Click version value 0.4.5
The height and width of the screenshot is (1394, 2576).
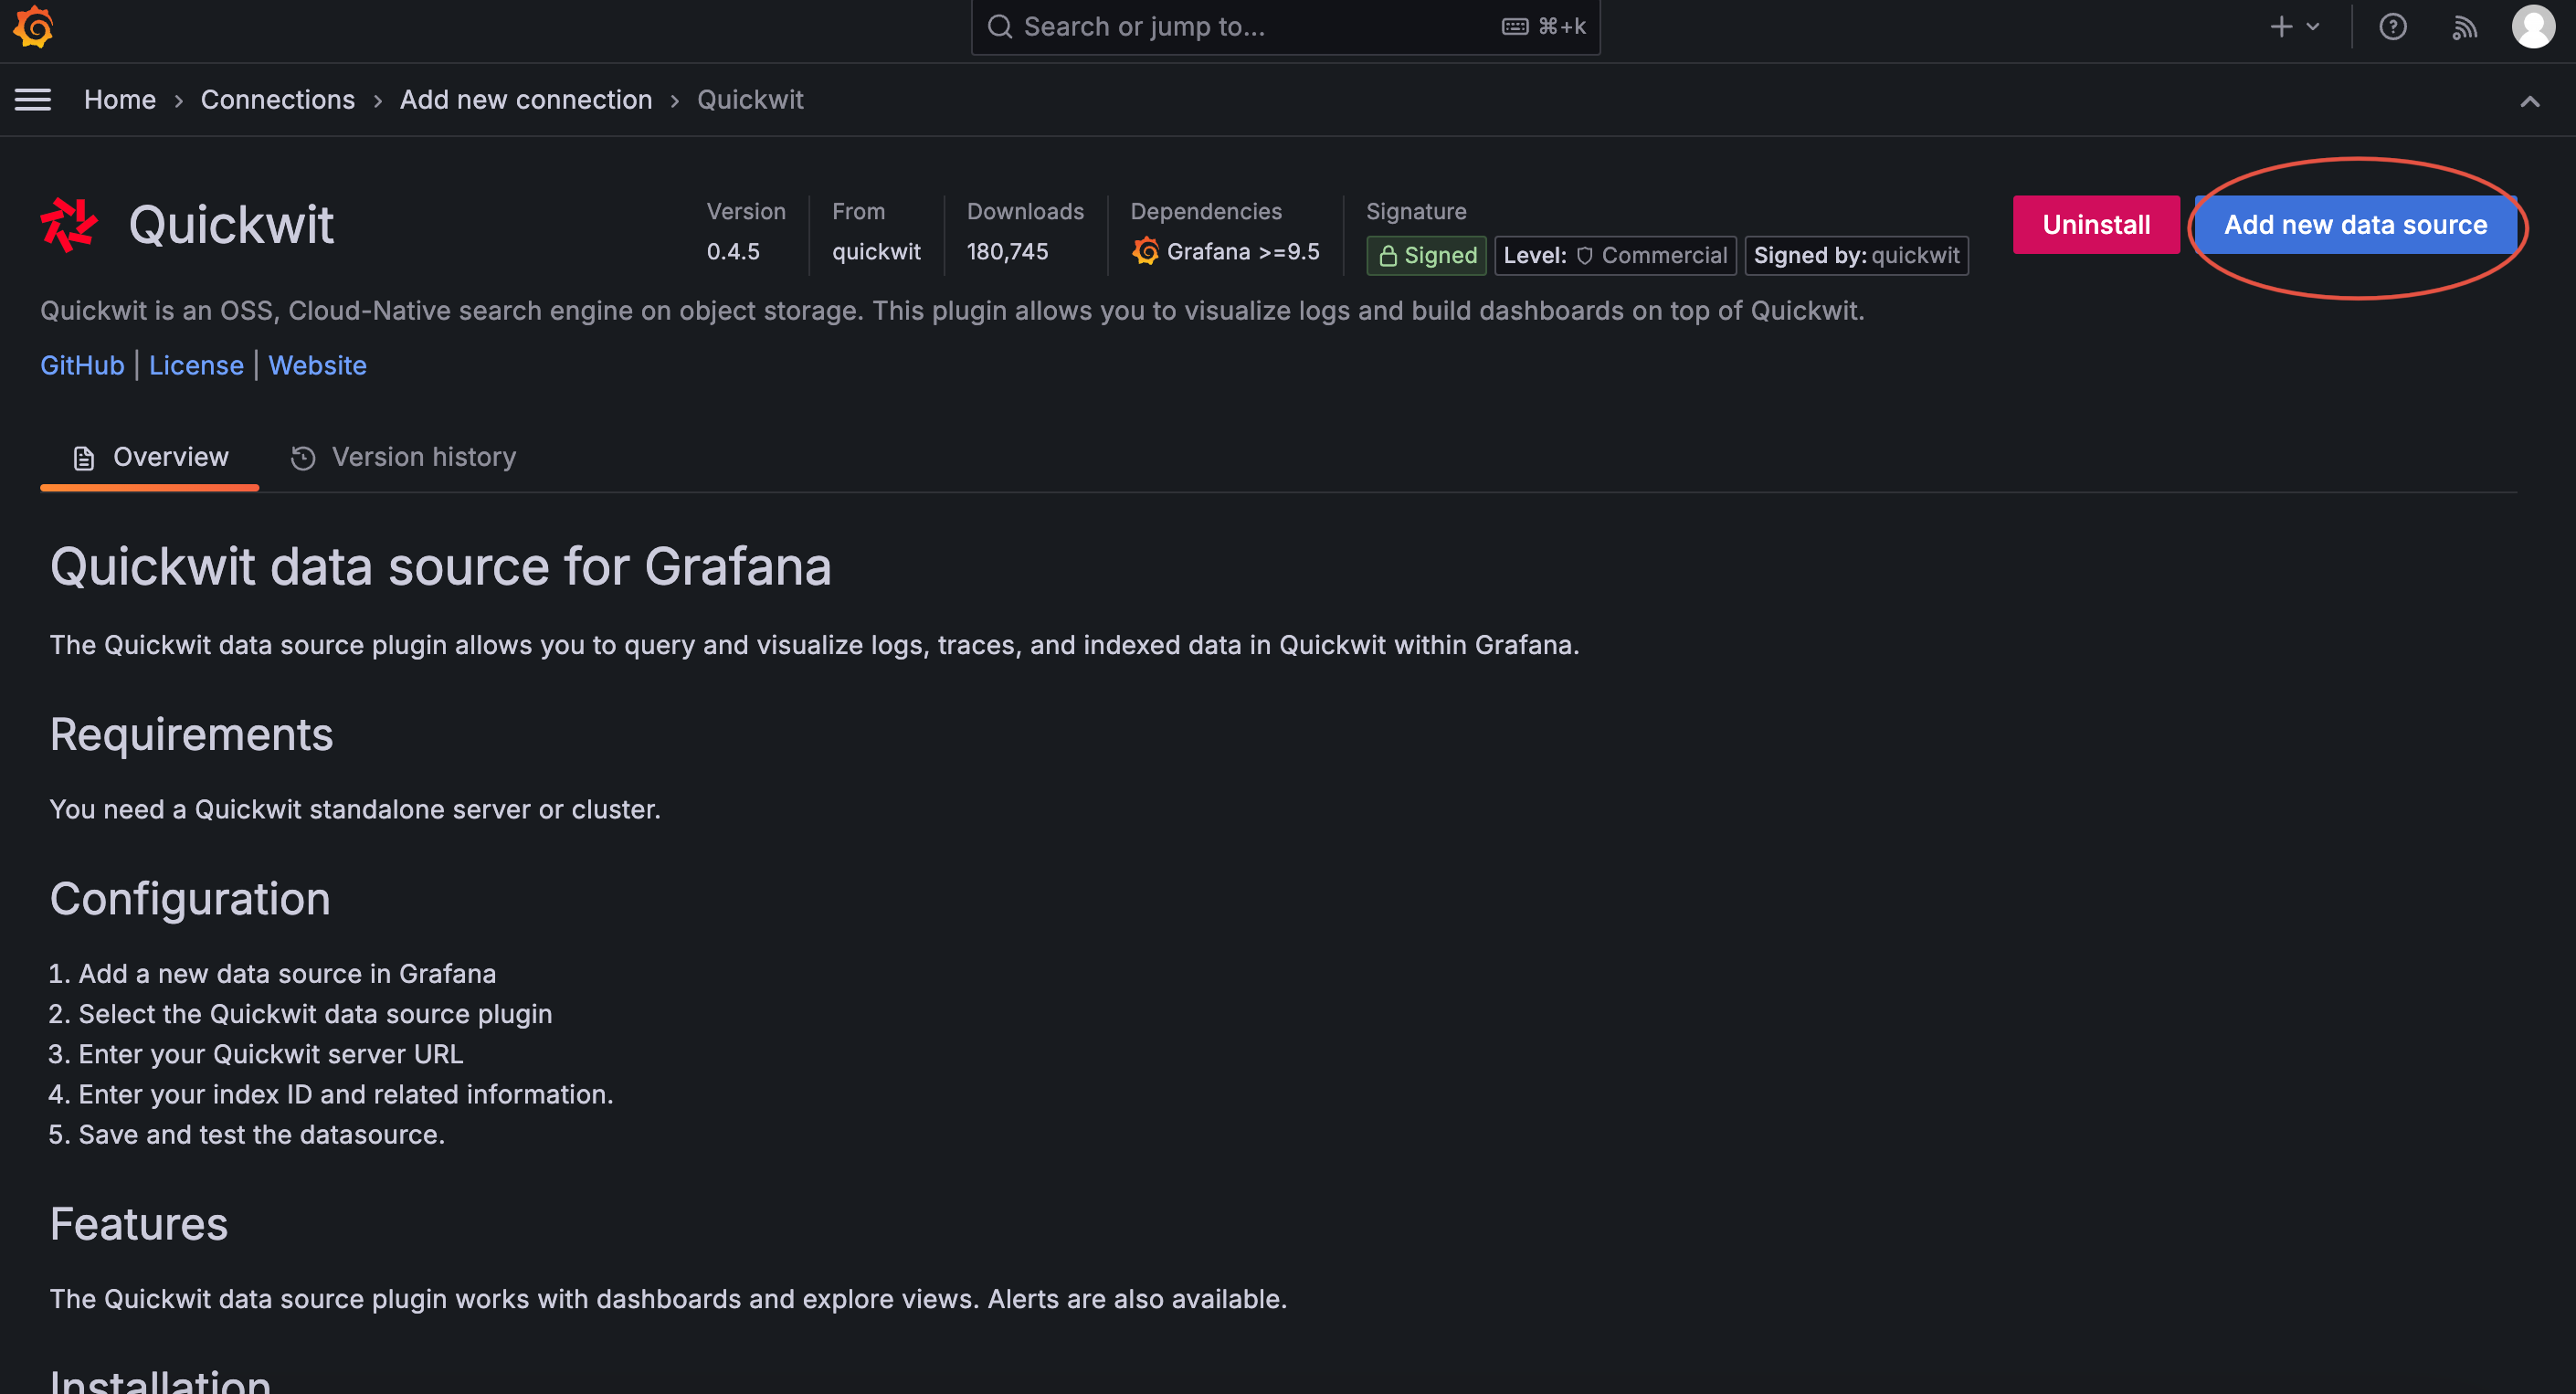point(733,252)
